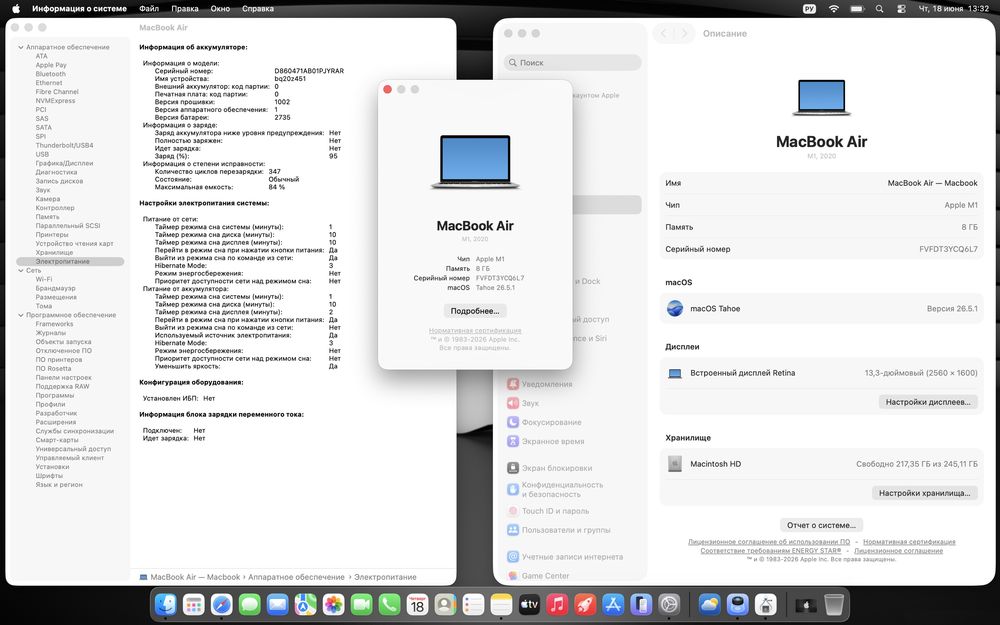The height and width of the screenshot is (625, 1000).
Task: Click the Подробнее… button in About window
Action: point(475,311)
